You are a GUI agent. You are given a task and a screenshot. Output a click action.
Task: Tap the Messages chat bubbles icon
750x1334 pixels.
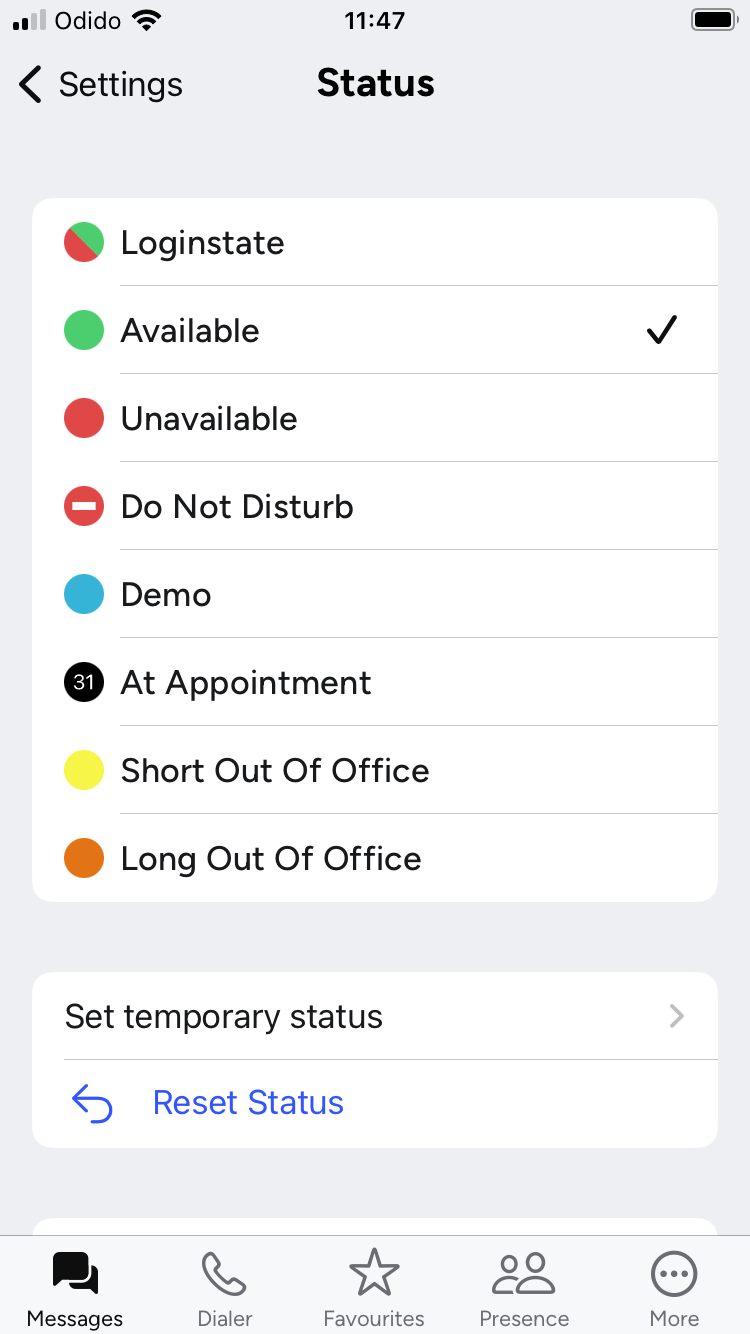click(x=75, y=1273)
